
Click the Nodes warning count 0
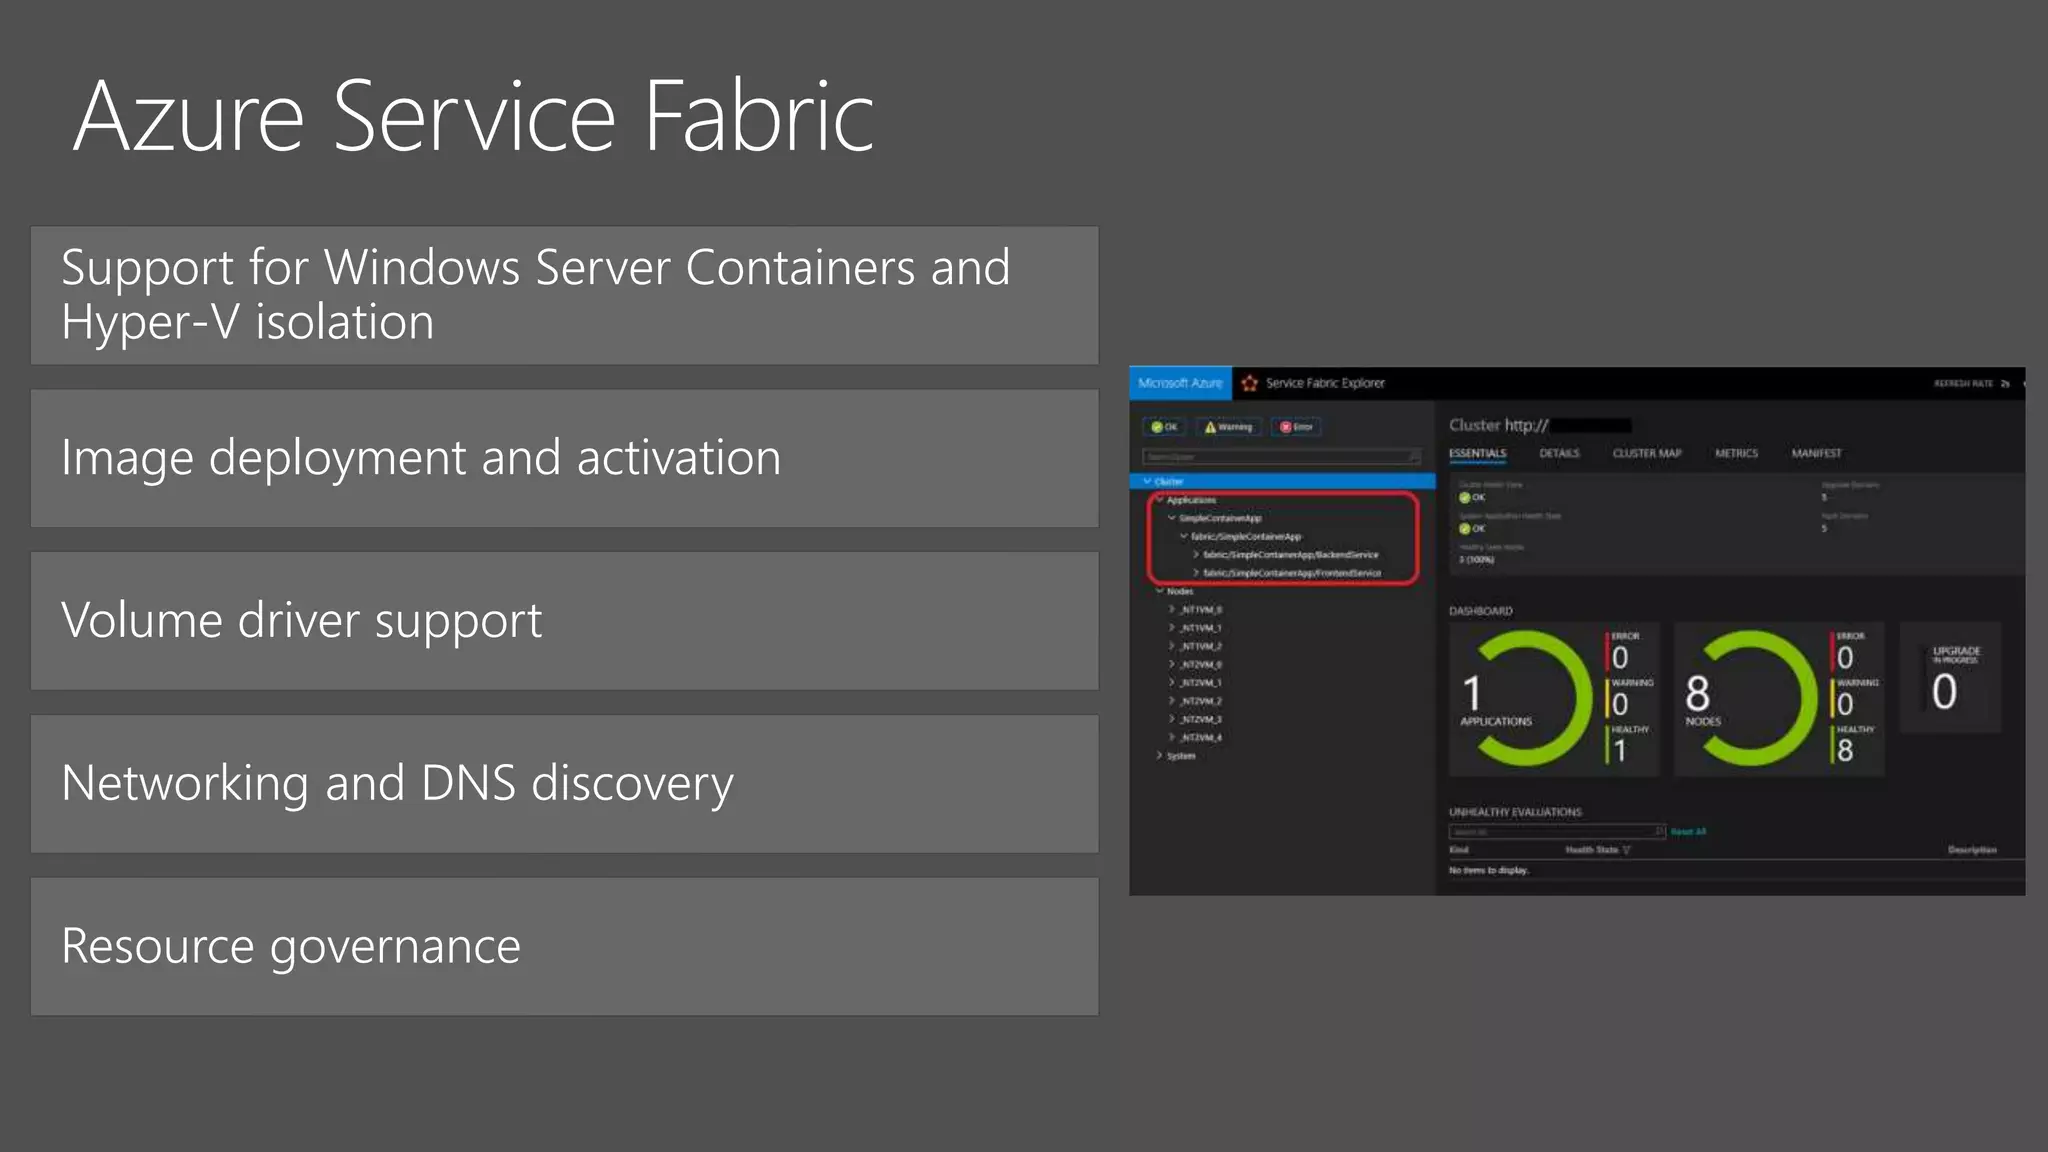[x=1845, y=704]
